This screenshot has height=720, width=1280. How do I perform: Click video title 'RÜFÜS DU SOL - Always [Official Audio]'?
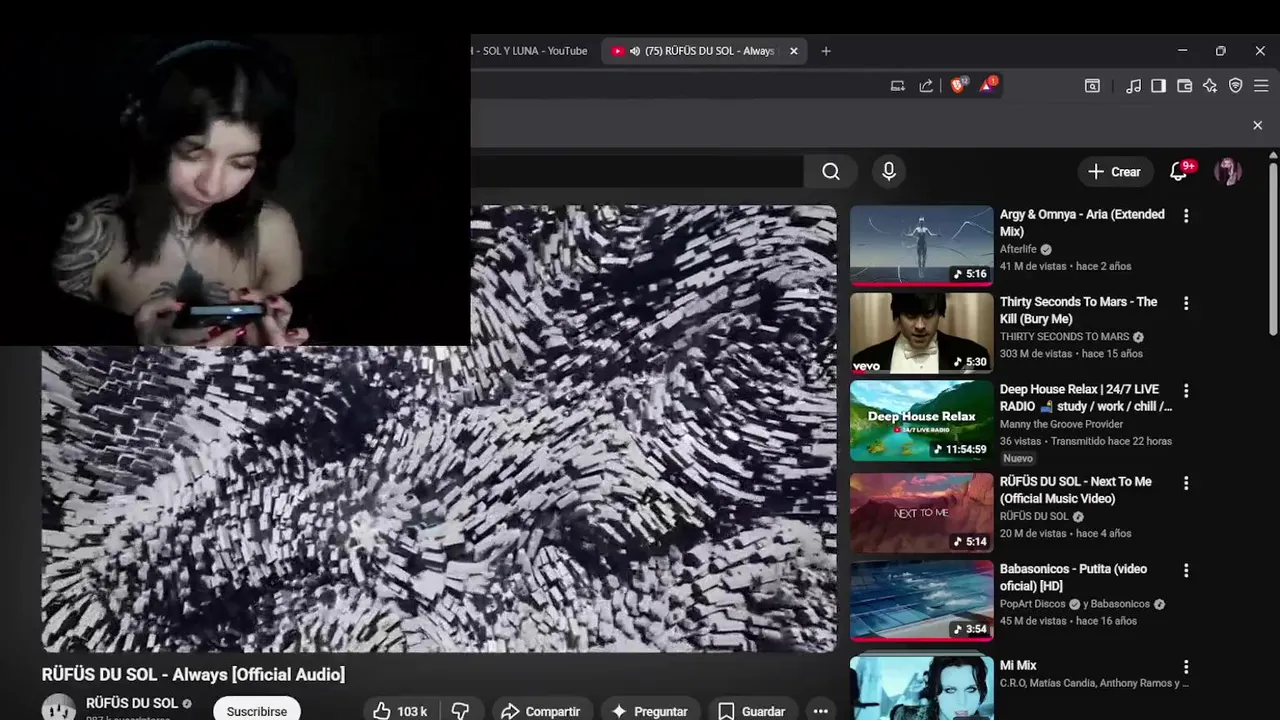tap(193, 675)
